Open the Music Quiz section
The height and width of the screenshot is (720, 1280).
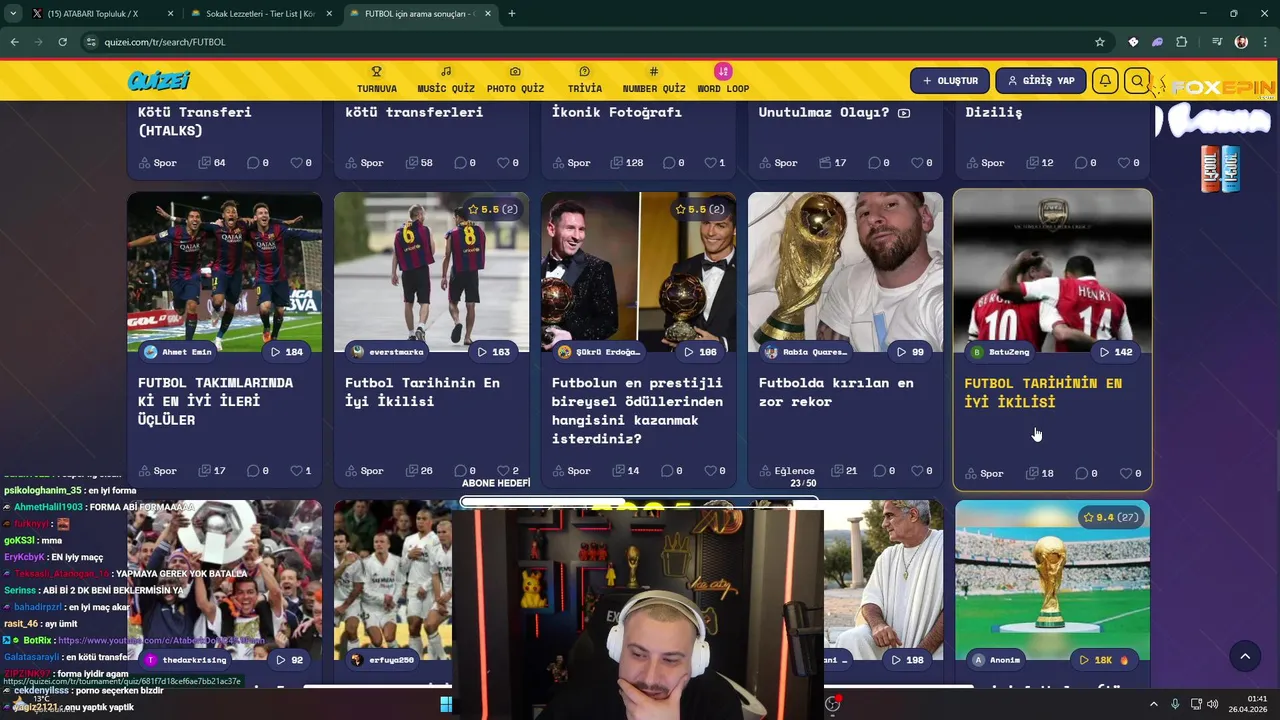pos(446,80)
